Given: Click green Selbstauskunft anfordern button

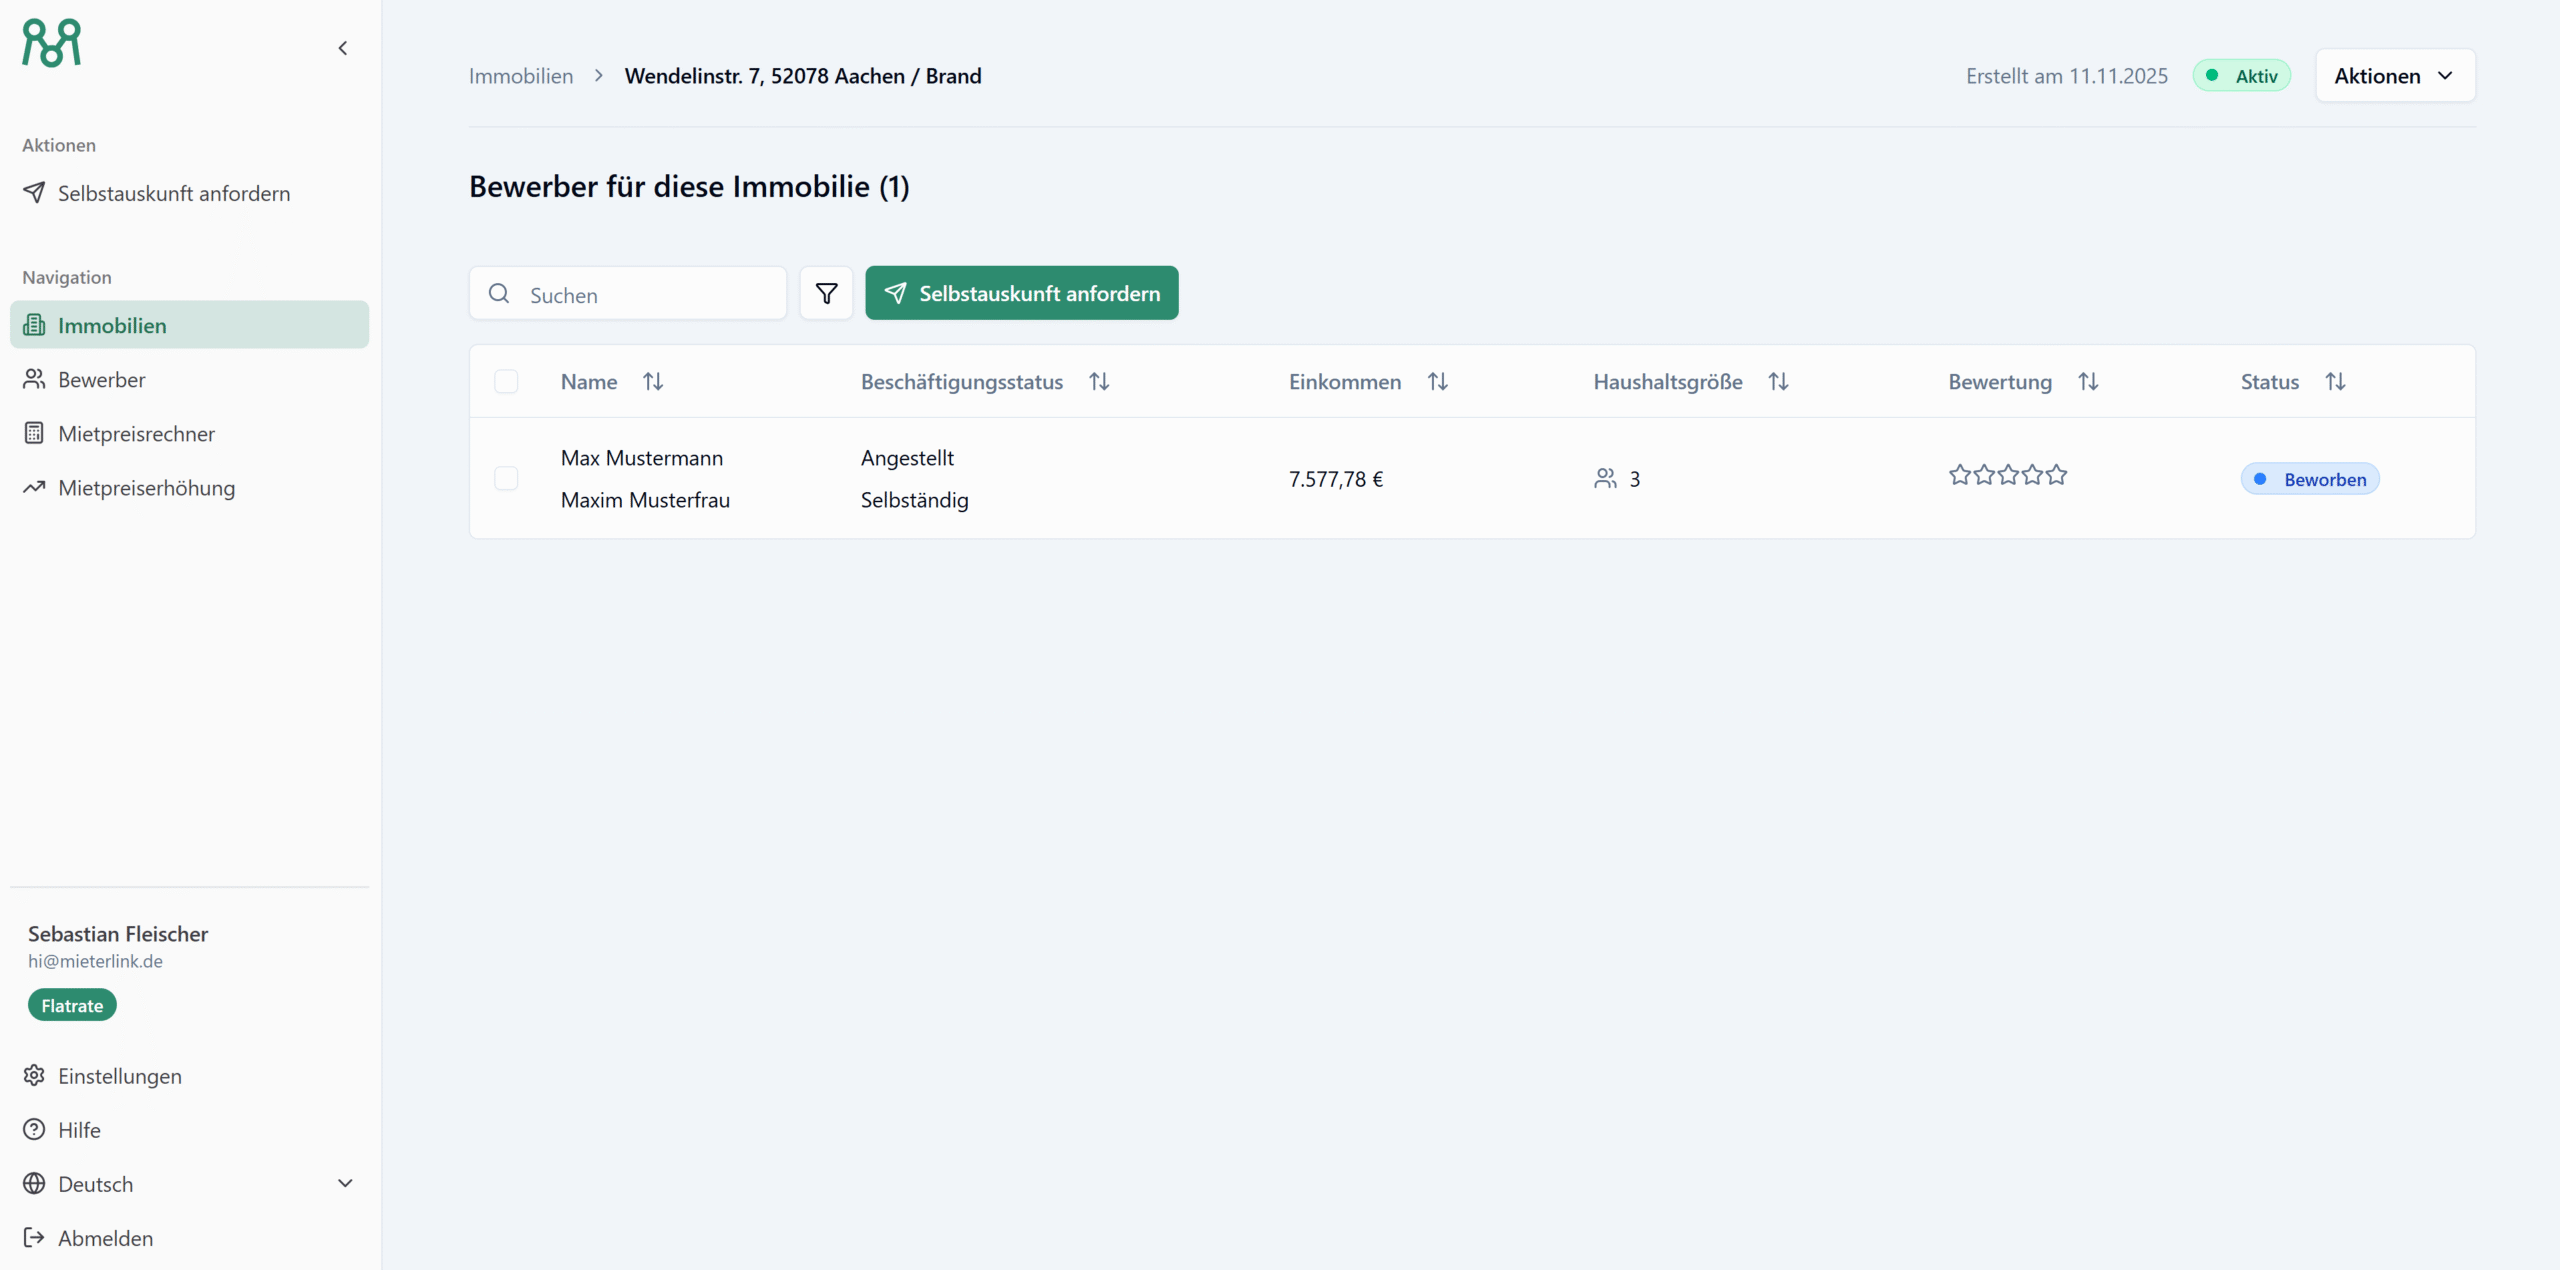Looking at the screenshot, I should pyautogui.click(x=1021, y=293).
